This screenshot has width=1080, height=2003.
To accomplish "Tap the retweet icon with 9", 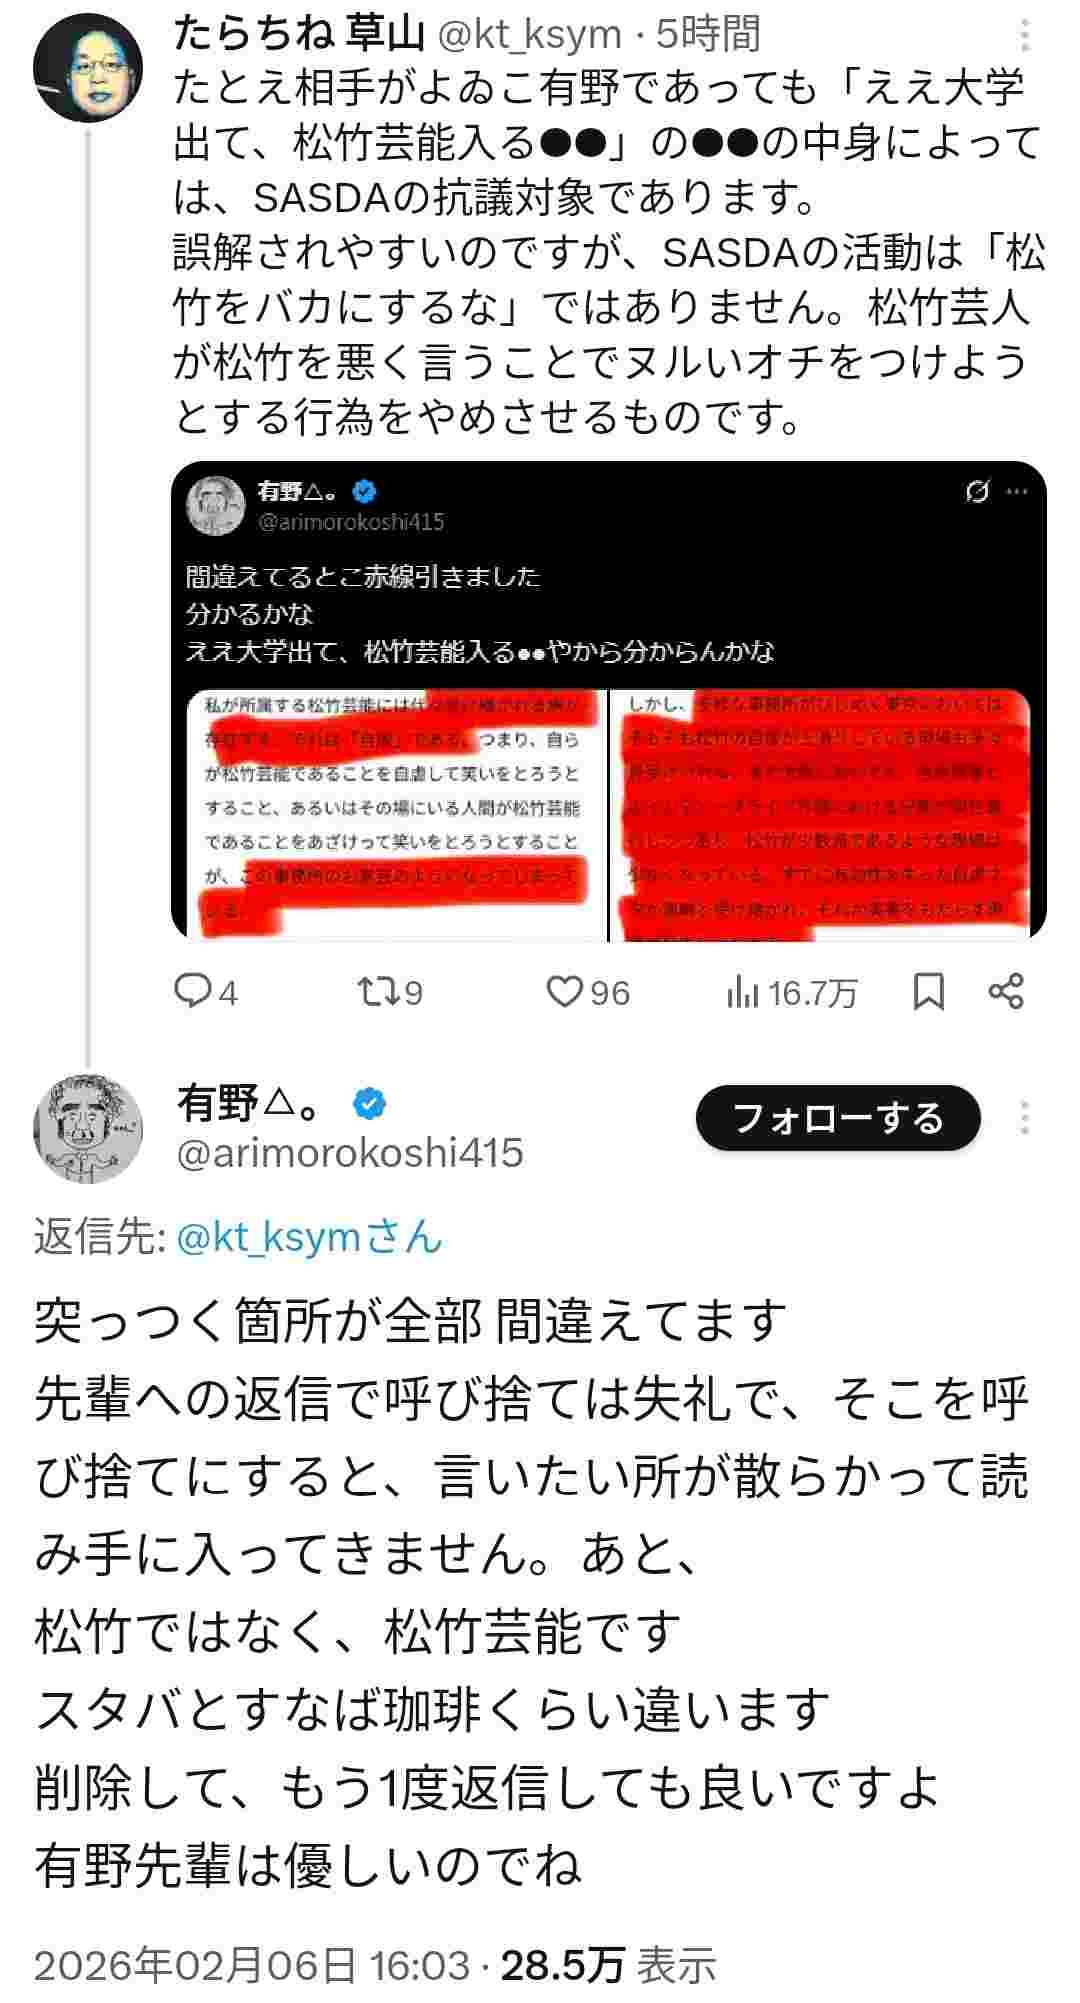I will pyautogui.click(x=390, y=992).
